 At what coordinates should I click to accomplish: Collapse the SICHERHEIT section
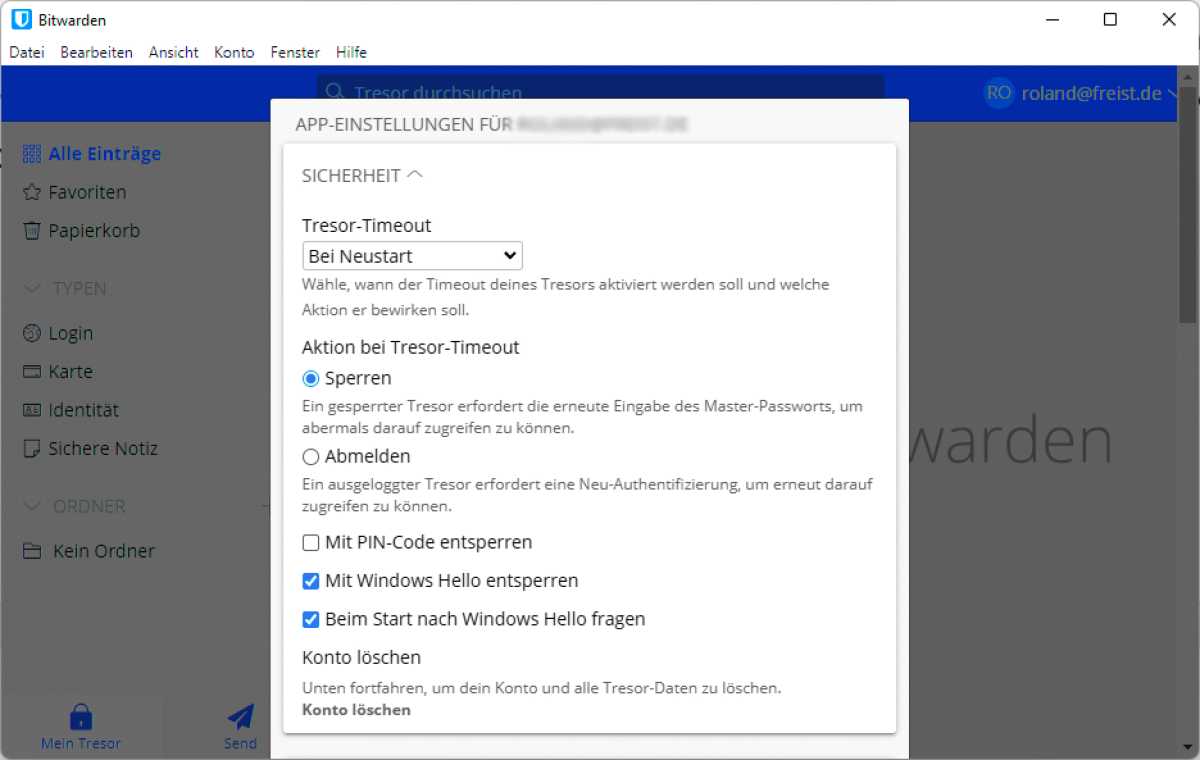point(362,175)
